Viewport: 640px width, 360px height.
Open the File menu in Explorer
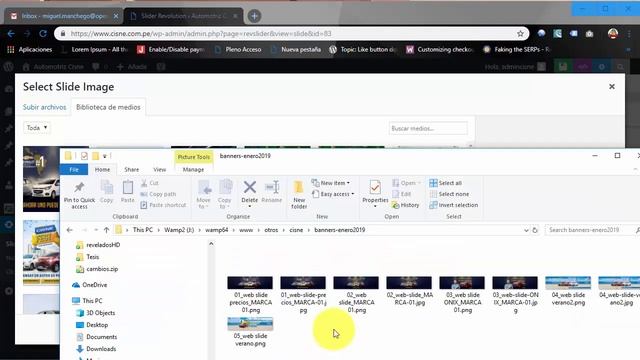[x=74, y=169]
